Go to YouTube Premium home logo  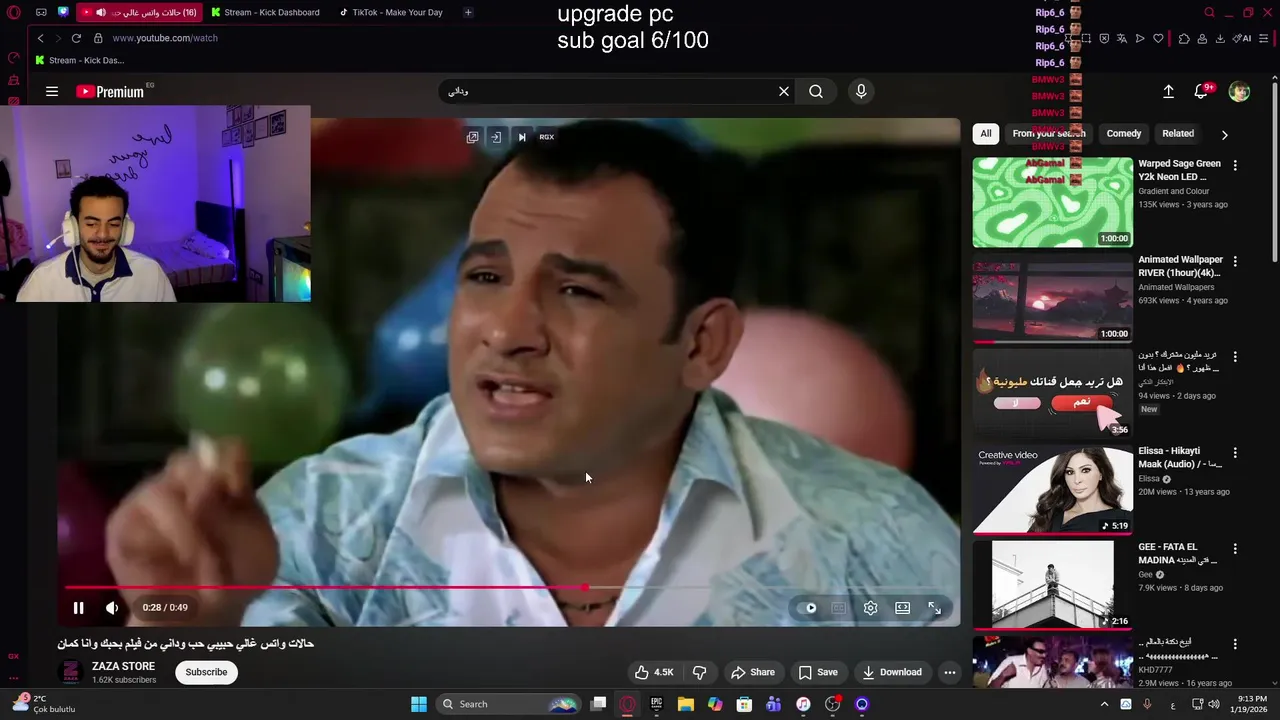tap(110, 91)
